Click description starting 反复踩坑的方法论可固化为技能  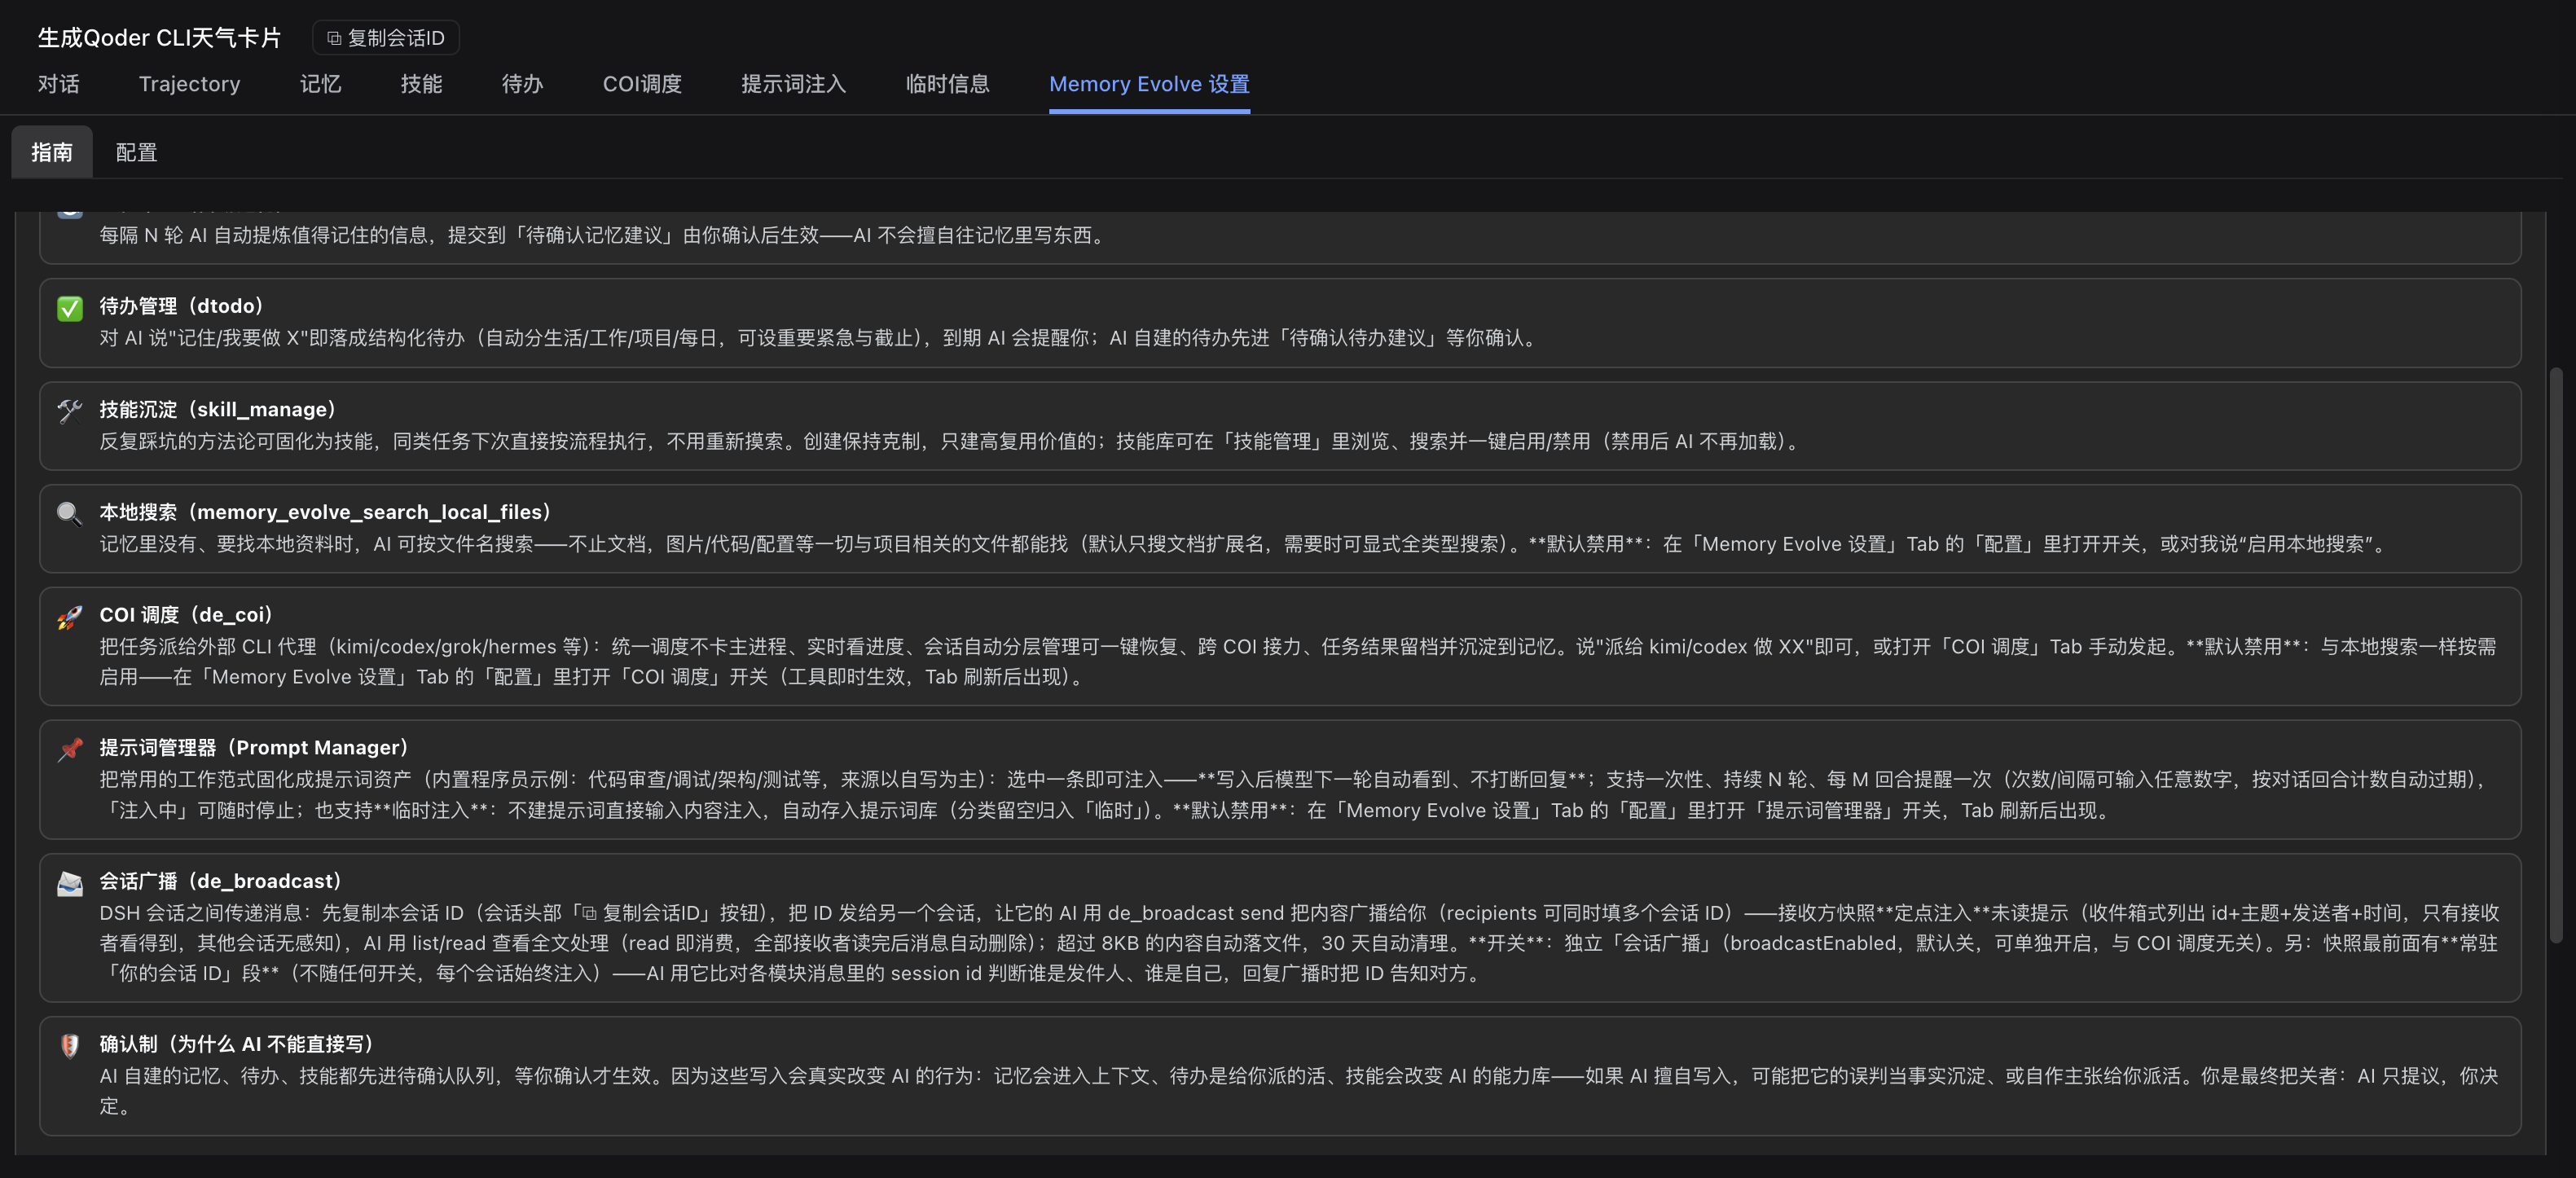coord(952,441)
